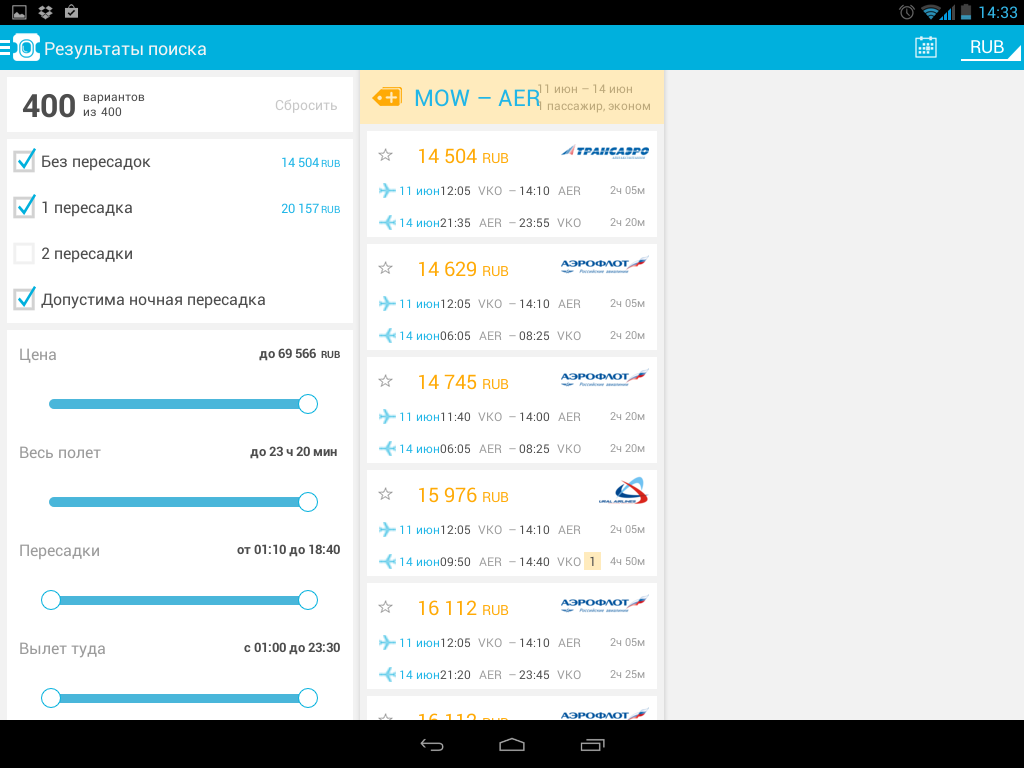Tap the app logo in the header
Image resolution: width=1024 pixels, height=768 pixels.
27,48
